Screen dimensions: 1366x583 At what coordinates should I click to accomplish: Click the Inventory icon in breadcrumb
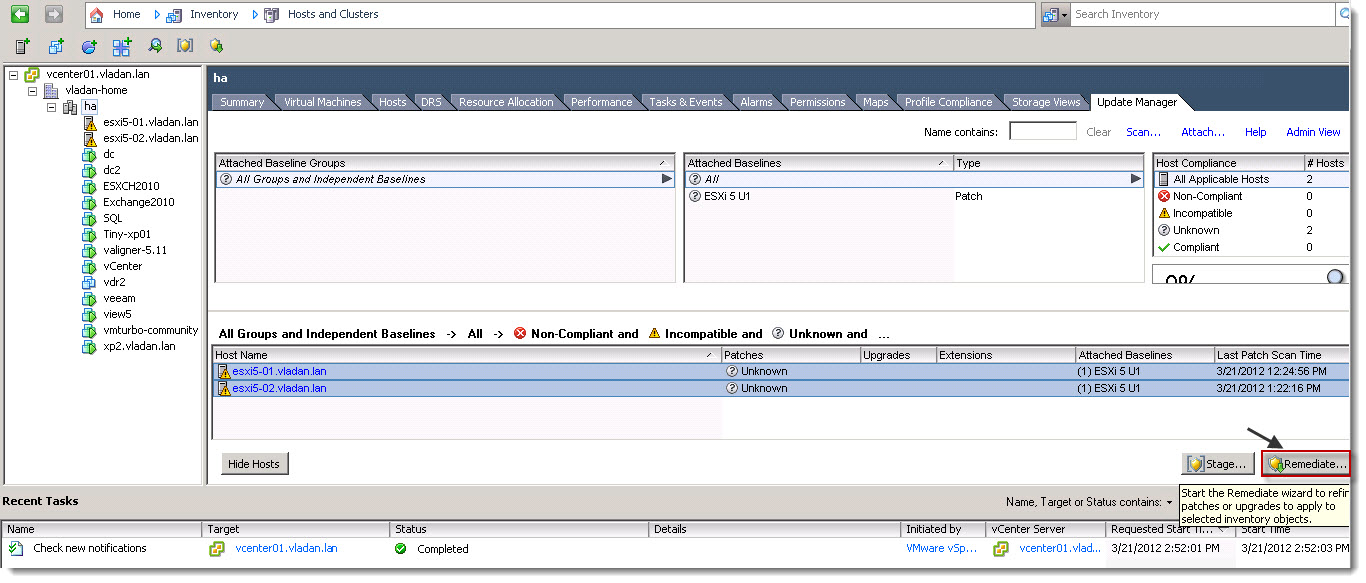tap(174, 15)
